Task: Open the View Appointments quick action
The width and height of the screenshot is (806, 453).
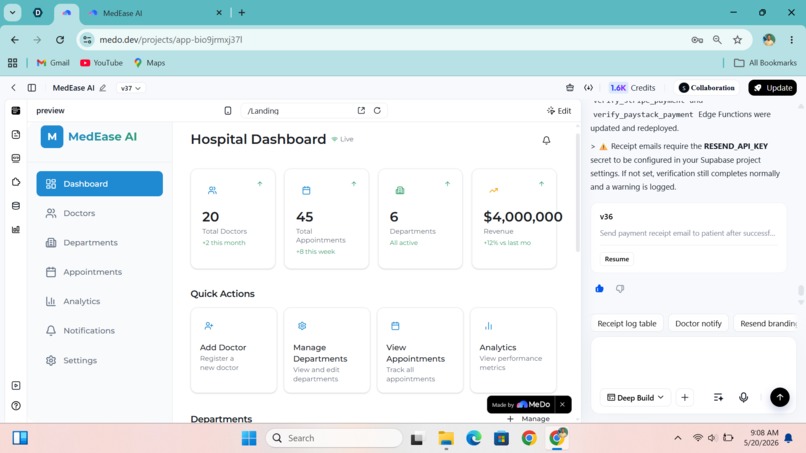Action: tap(419, 350)
